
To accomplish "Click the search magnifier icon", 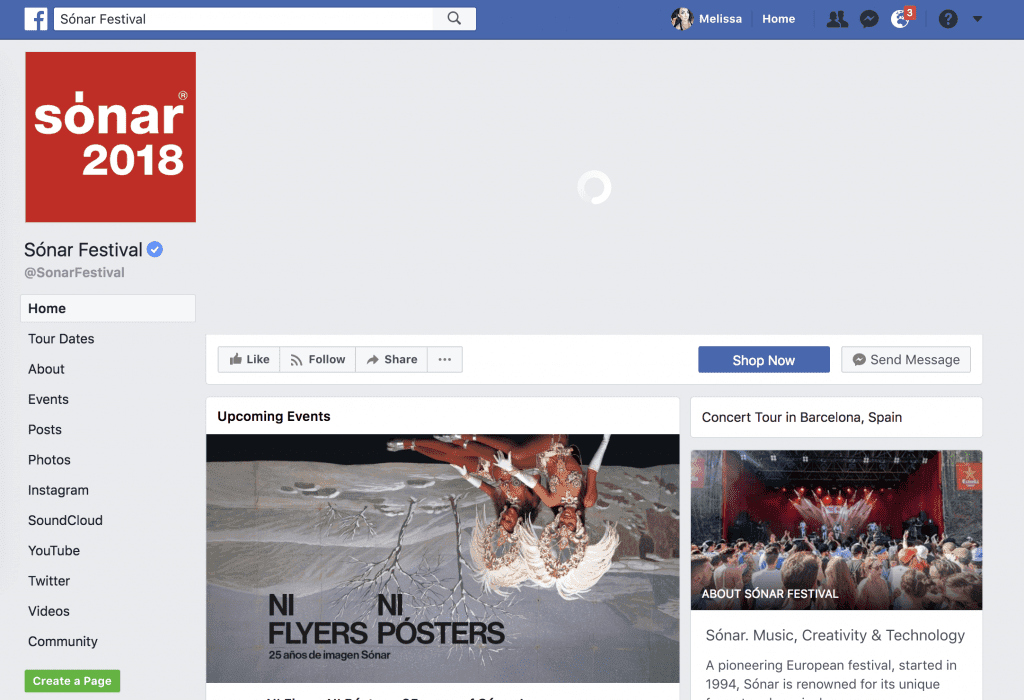I will point(454,19).
